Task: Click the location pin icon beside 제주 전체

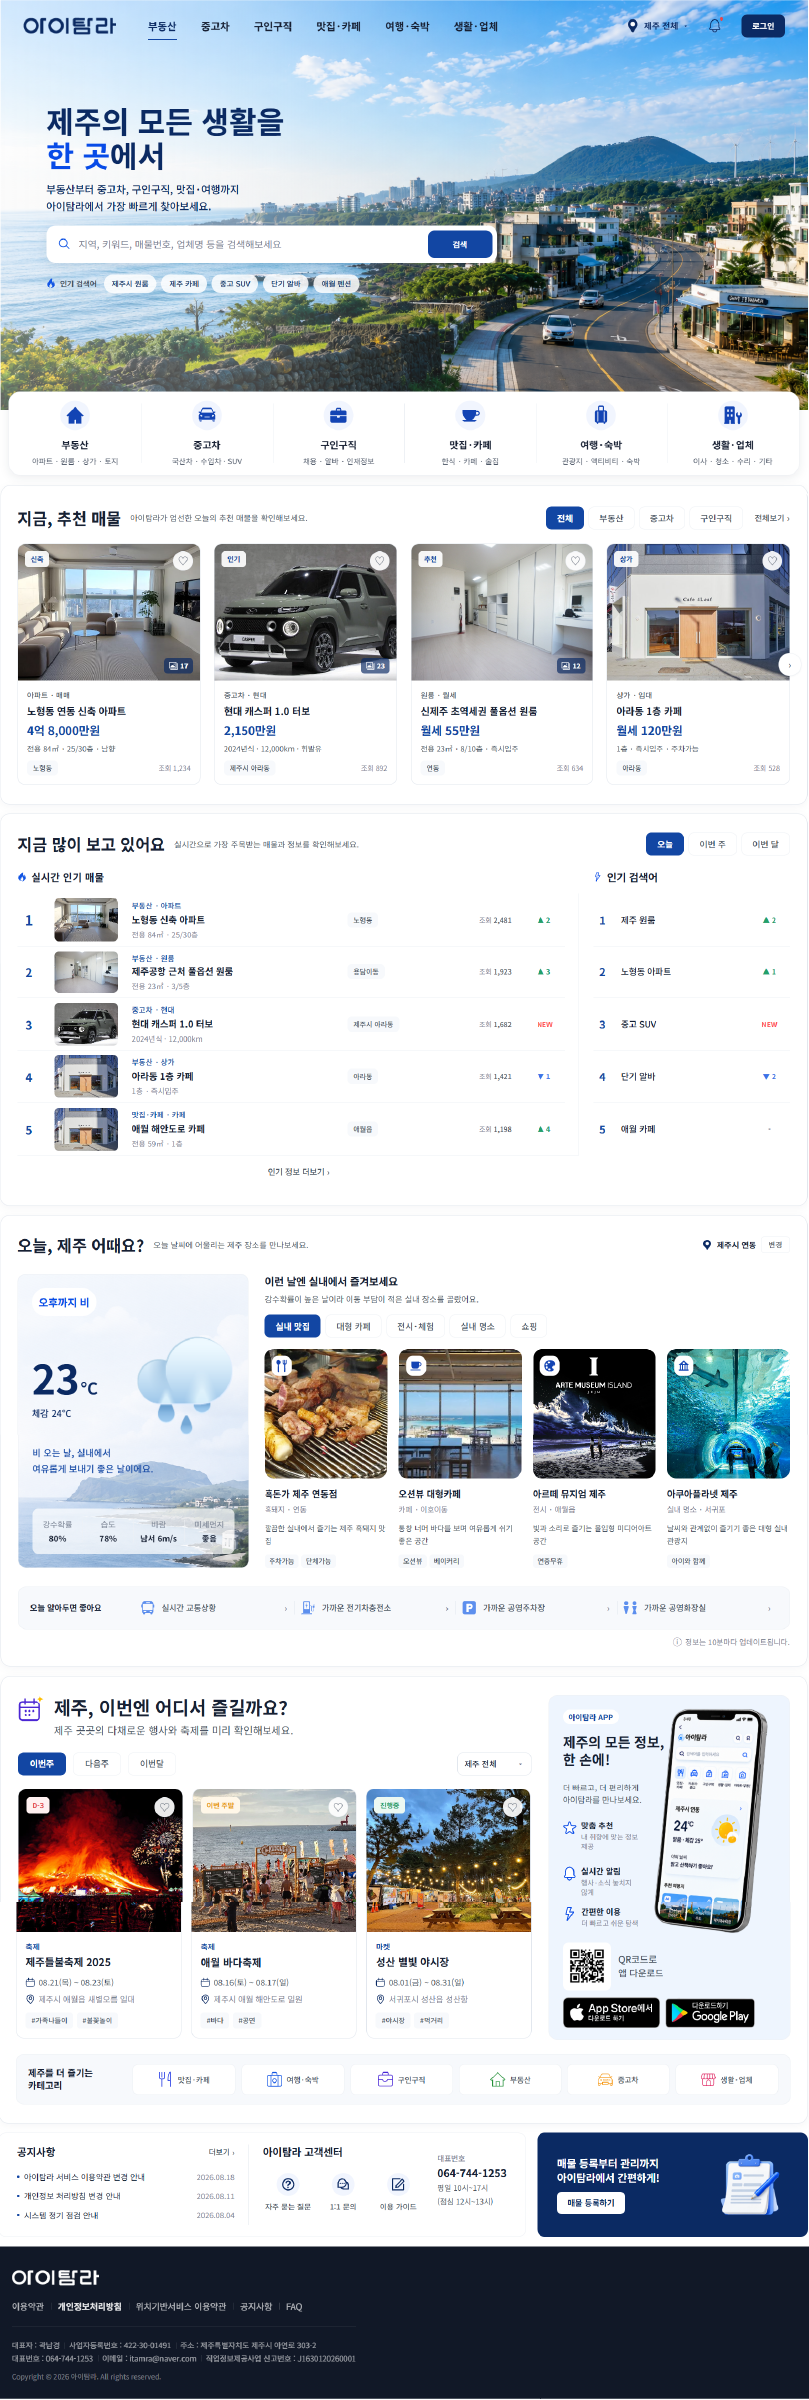Action: tap(632, 26)
